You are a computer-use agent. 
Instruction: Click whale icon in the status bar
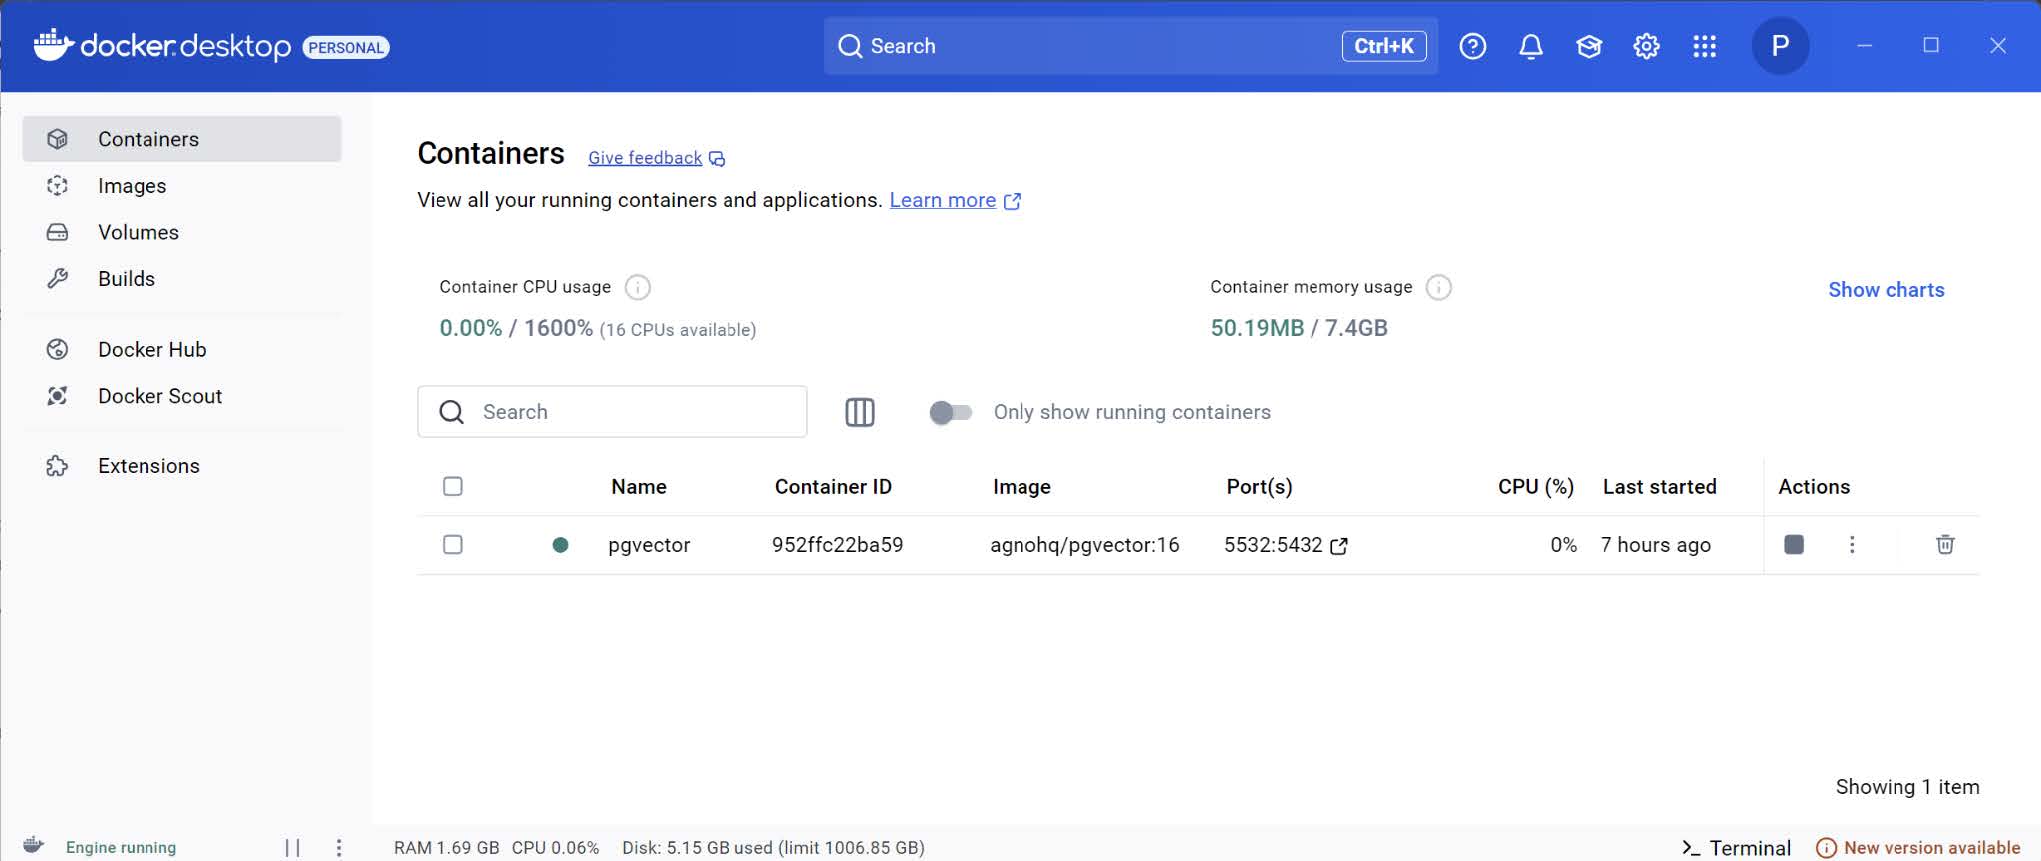[x=33, y=845]
